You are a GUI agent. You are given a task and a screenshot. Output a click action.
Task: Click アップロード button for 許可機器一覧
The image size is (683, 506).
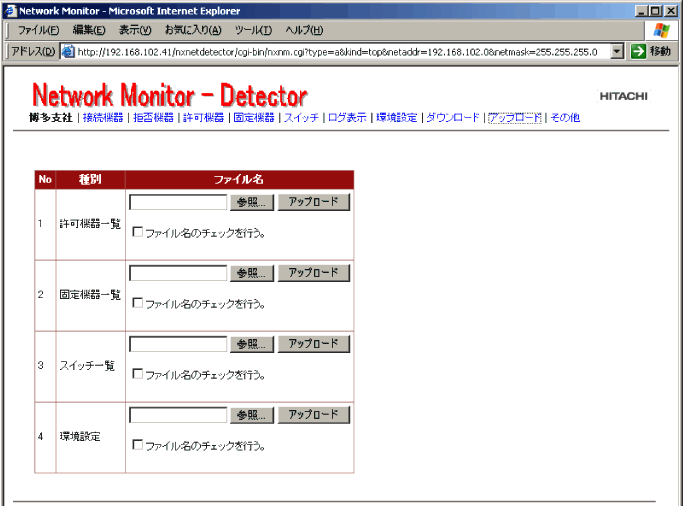tap(314, 202)
